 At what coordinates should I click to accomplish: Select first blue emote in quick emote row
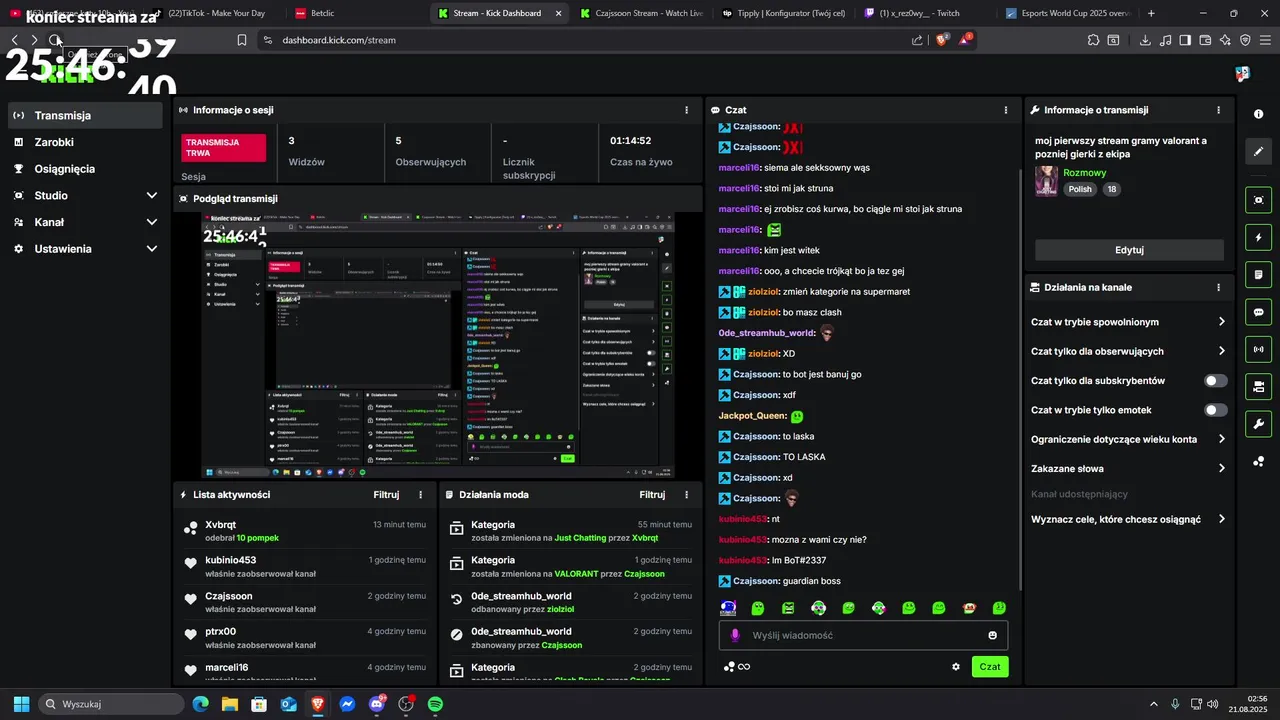tap(729, 608)
